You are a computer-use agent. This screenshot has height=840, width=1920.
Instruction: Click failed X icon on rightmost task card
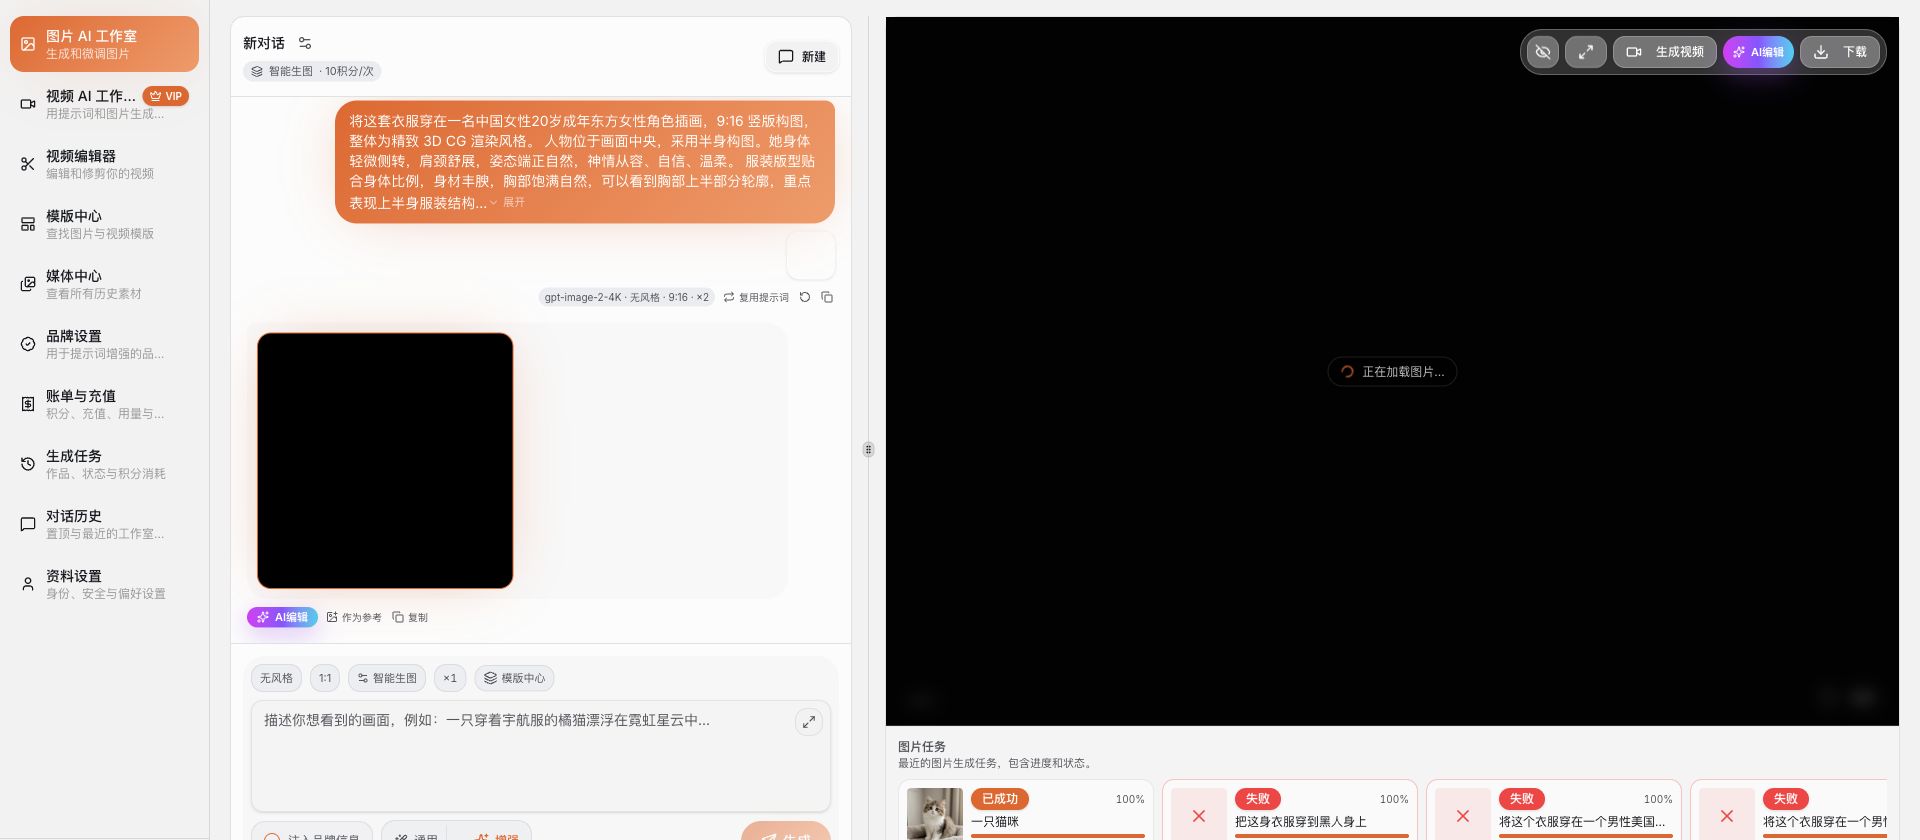pyautogui.click(x=1727, y=816)
